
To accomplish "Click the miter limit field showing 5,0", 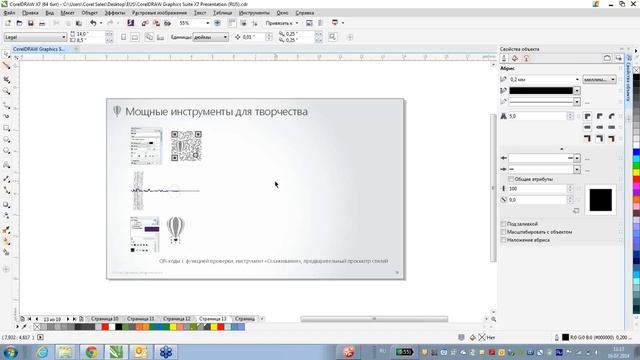I will click(x=538, y=116).
